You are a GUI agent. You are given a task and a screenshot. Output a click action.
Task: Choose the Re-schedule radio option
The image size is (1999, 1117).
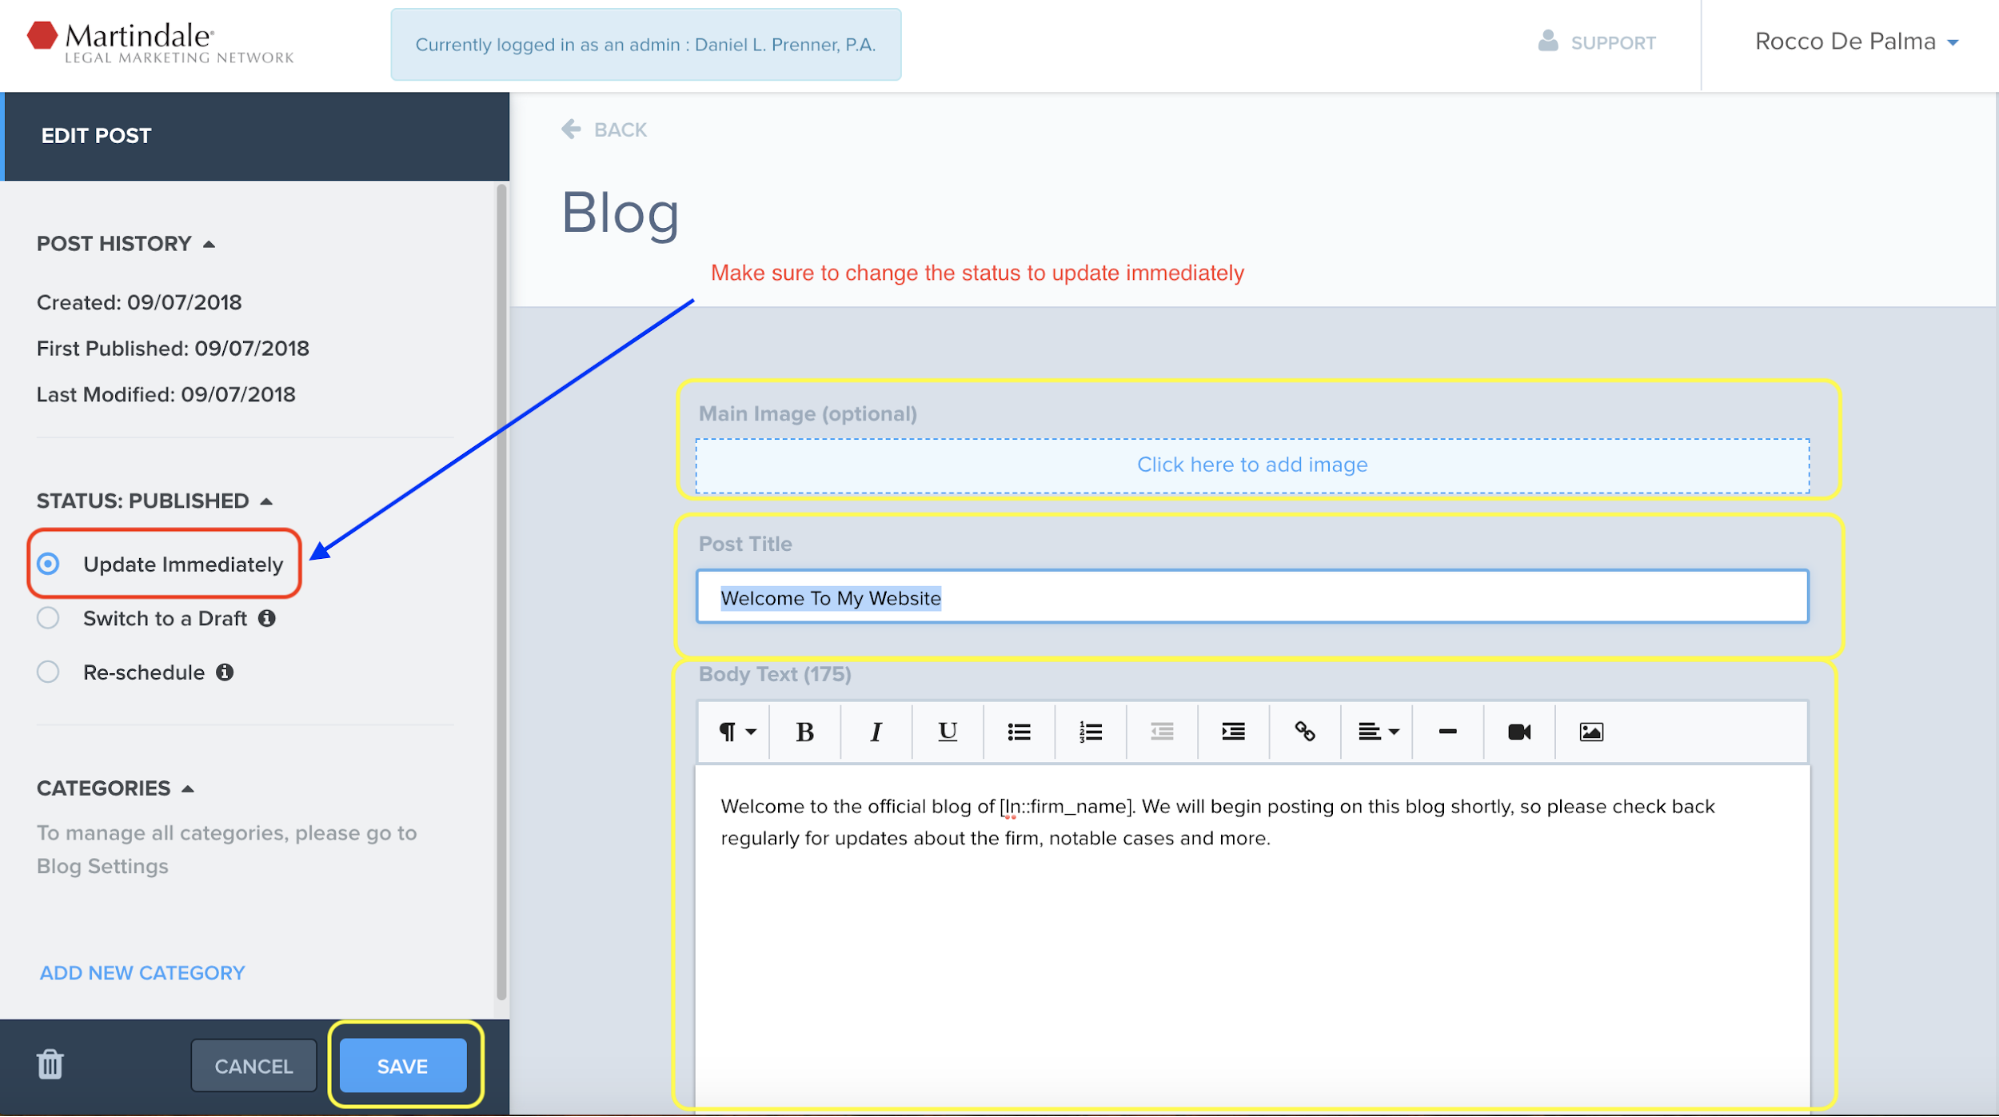(48, 672)
